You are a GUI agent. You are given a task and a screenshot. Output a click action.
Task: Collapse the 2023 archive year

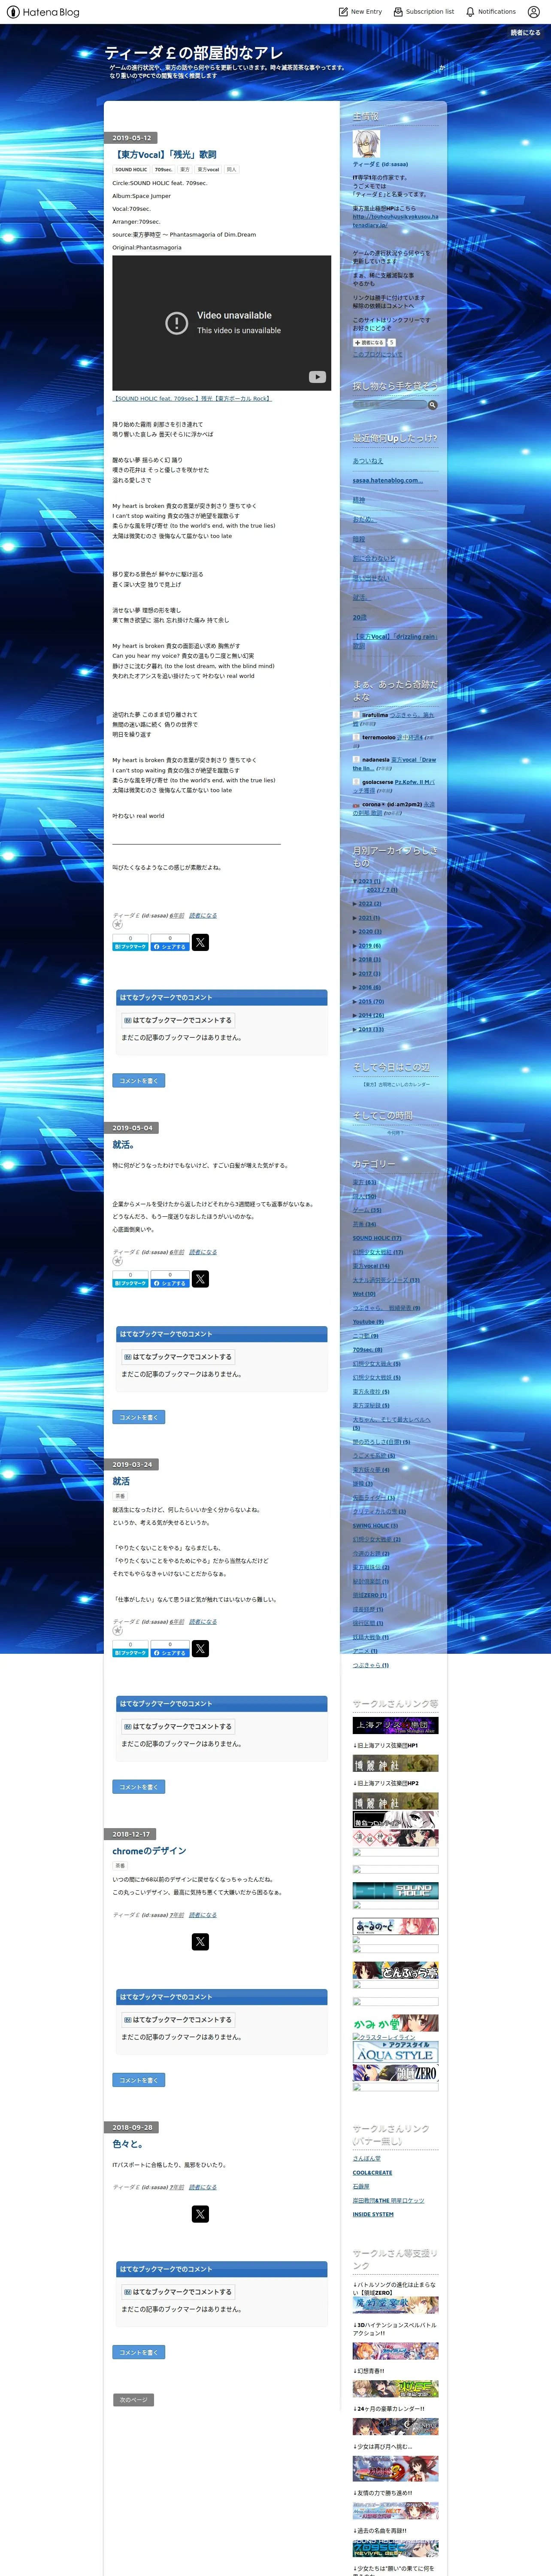[355, 881]
